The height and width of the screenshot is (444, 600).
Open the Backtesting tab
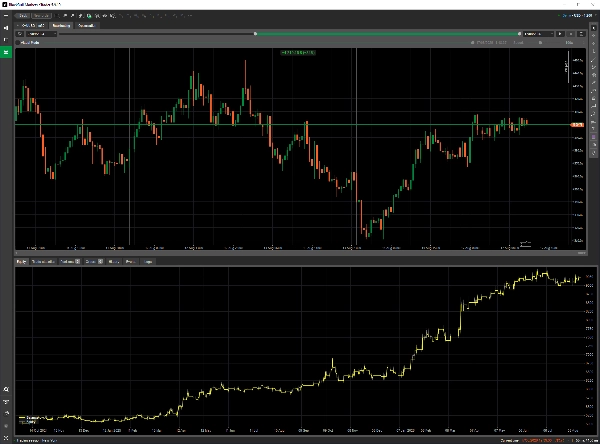[61, 25]
